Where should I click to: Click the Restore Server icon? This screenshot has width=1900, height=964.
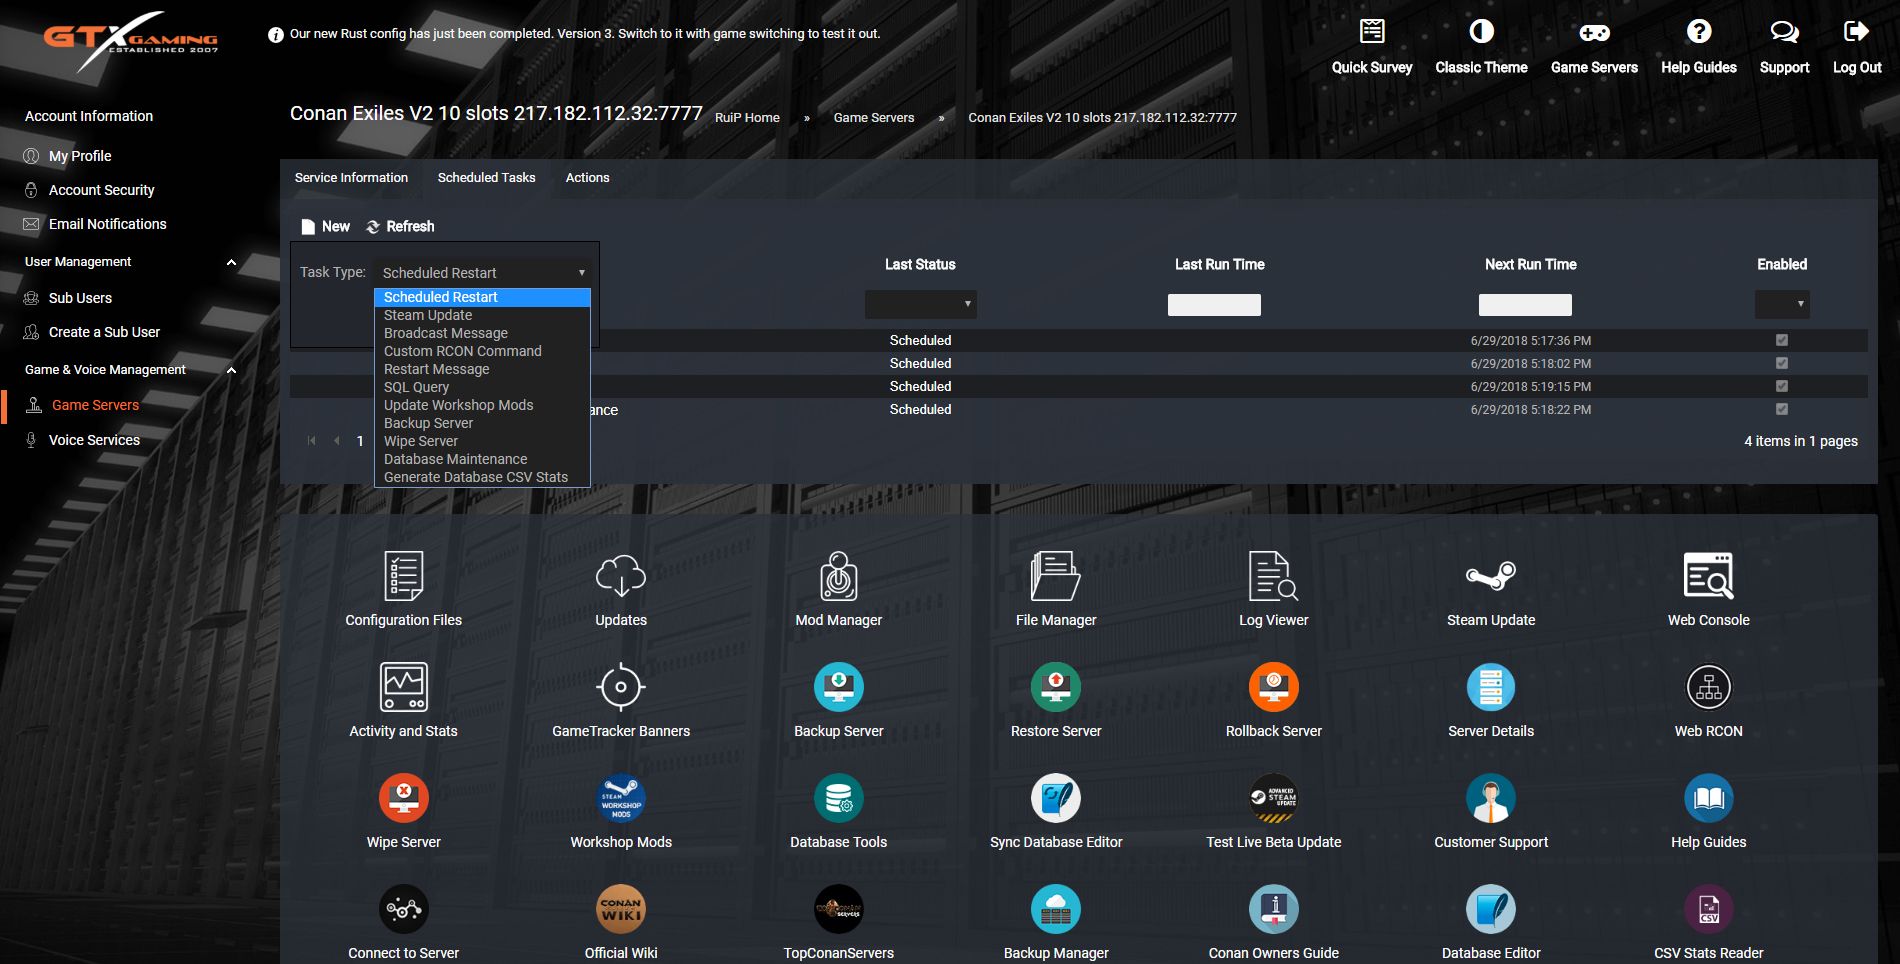click(x=1056, y=687)
